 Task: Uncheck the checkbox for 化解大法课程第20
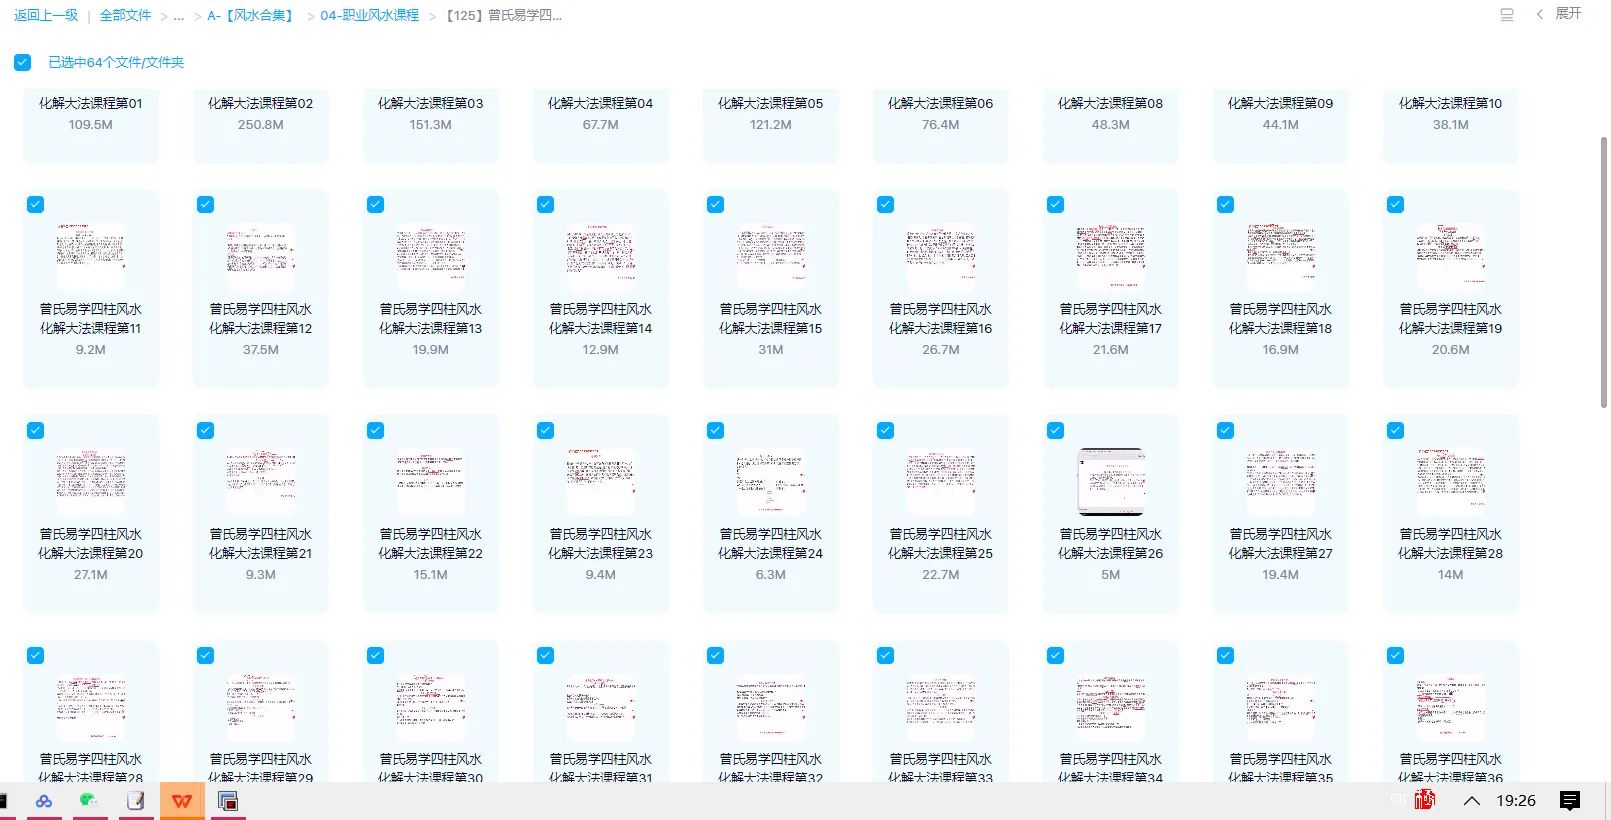tap(36, 430)
